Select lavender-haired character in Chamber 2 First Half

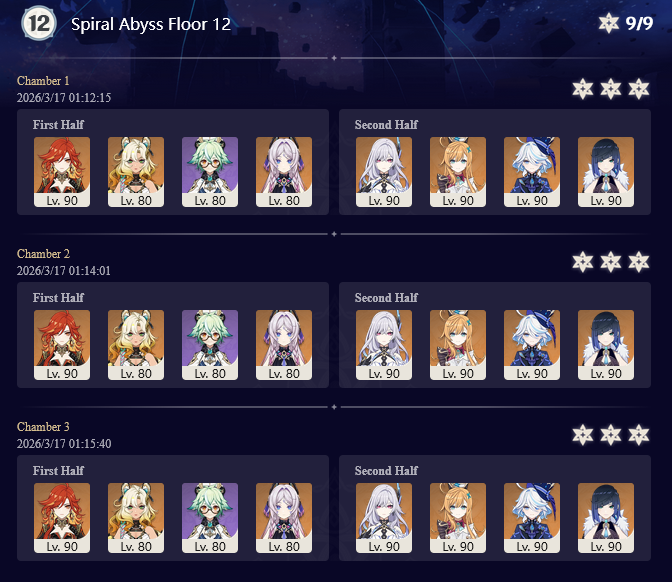(284, 345)
